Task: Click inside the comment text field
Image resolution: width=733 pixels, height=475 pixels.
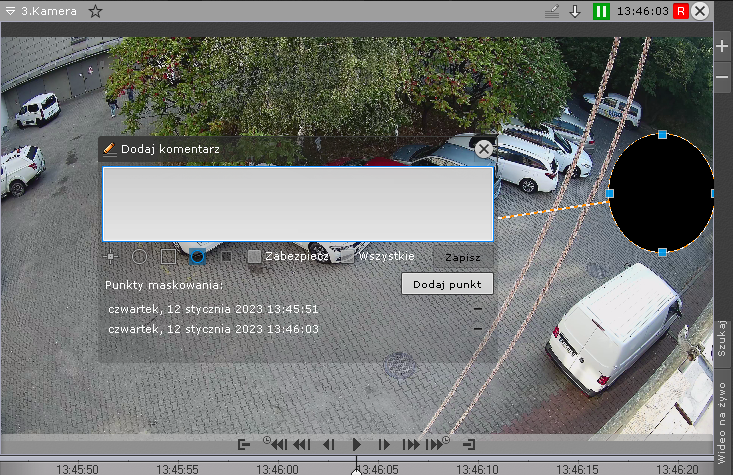Action: click(297, 204)
